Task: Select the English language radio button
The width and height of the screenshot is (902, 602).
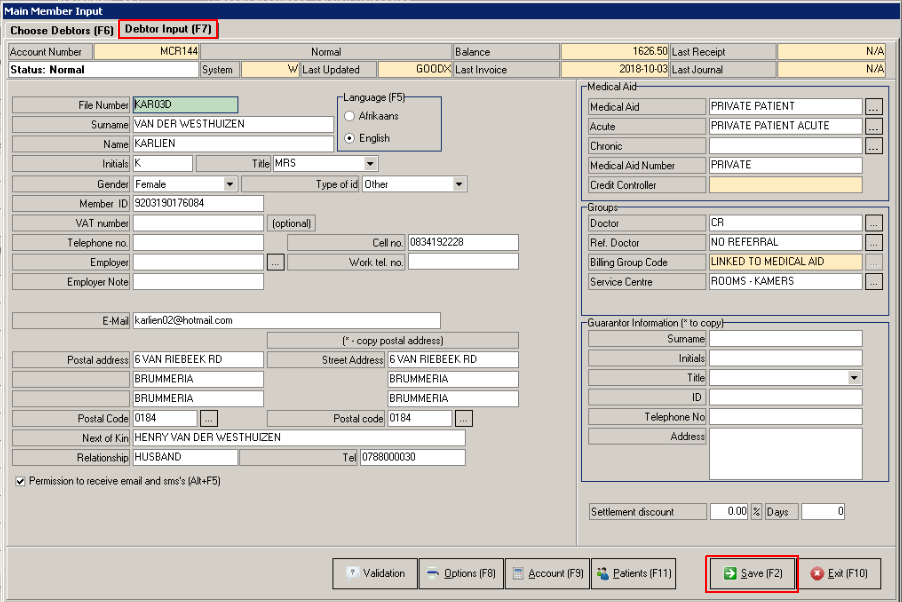Action: 349,138
